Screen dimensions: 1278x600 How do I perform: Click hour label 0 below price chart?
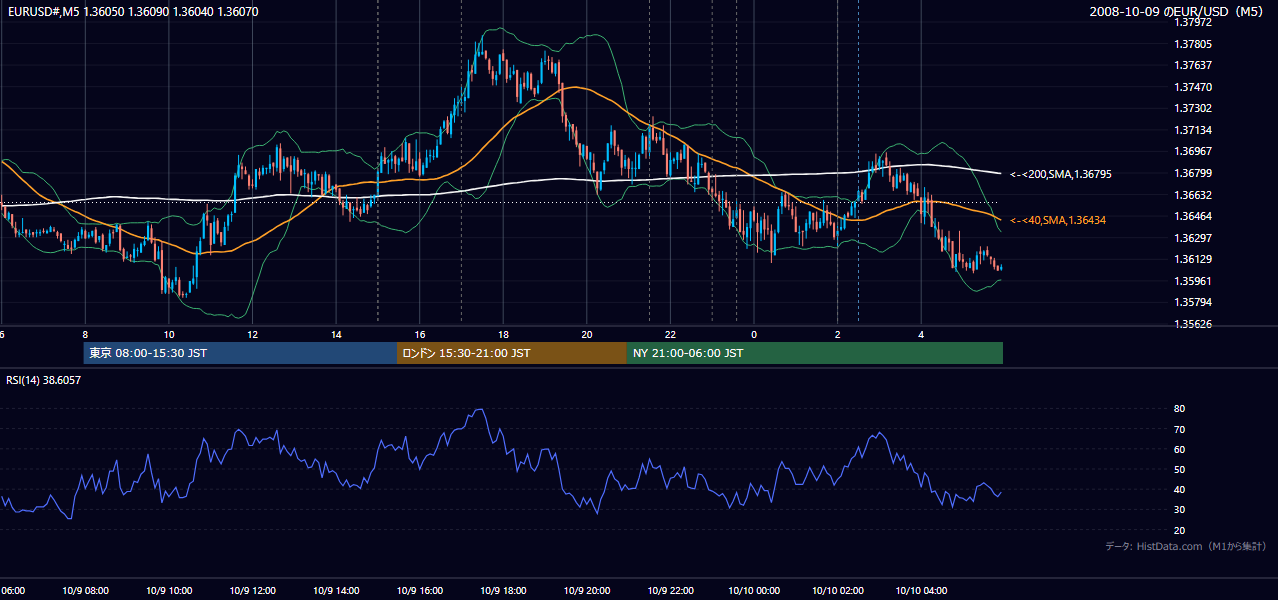[754, 334]
